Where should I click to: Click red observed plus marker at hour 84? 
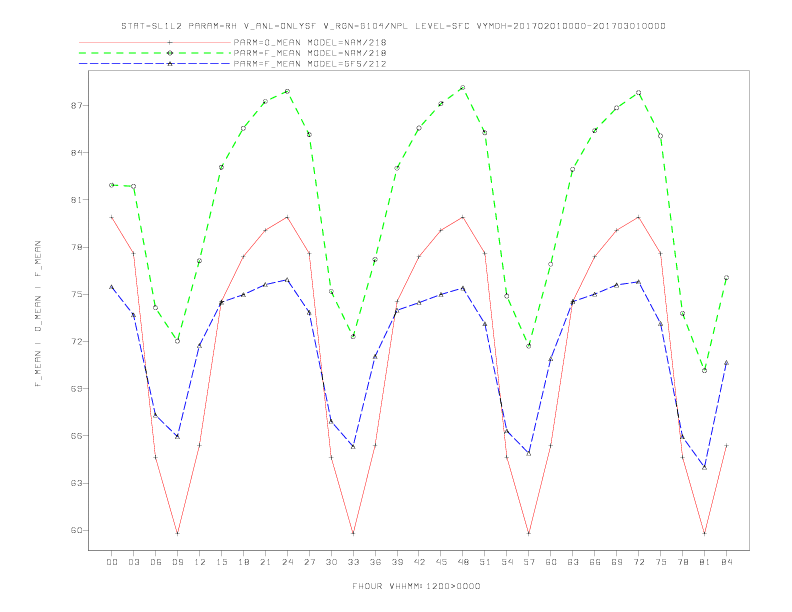coord(726,445)
